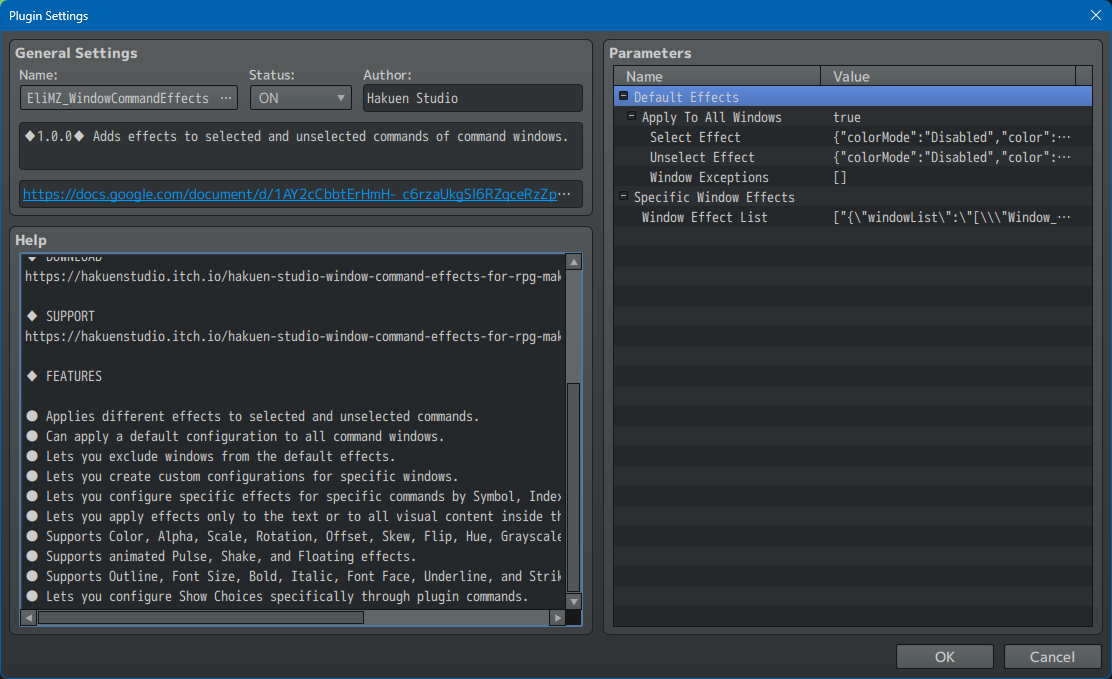Click the download itch.io URL in Help
The width and height of the screenshot is (1112, 679).
pyautogui.click(x=293, y=276)
